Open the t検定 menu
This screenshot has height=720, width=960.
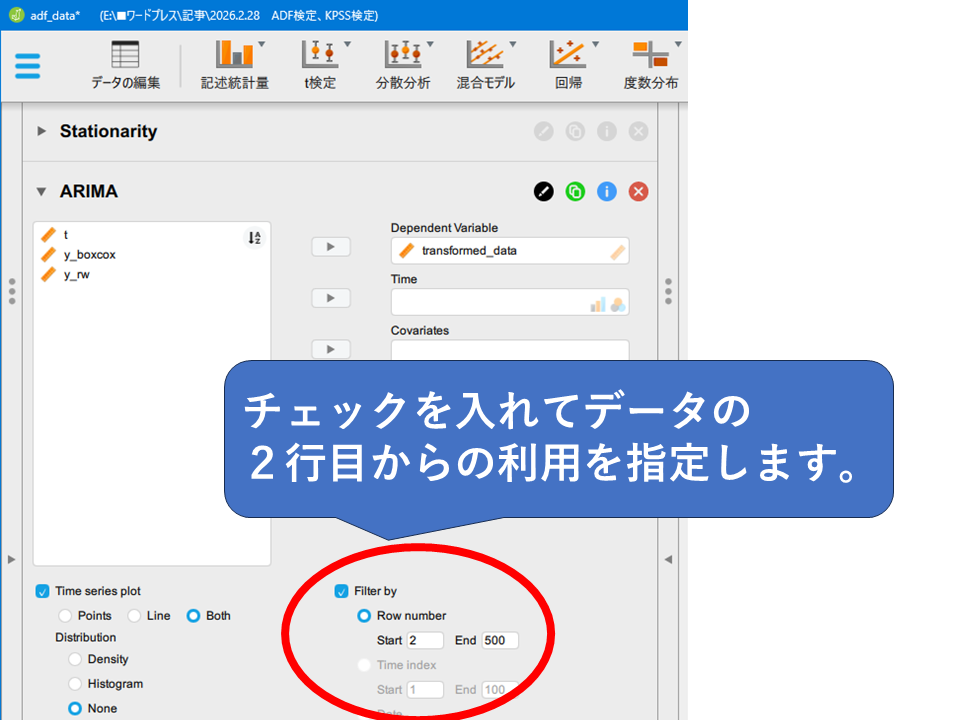[320, 65]
